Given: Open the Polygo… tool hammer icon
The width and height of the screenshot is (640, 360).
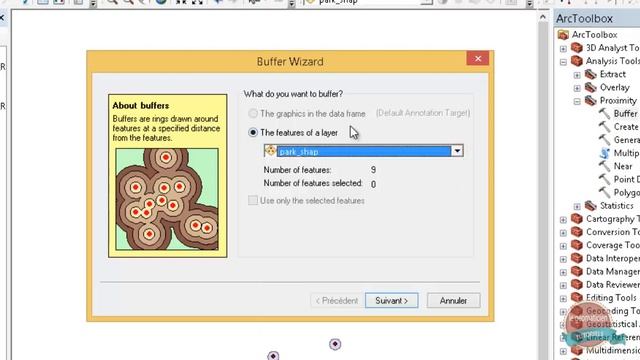Looking at the screenshot, I should 604,192.
